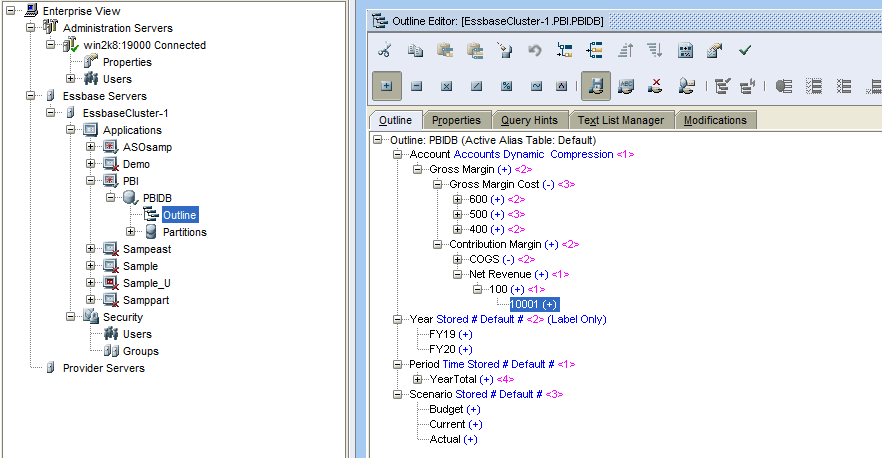Select Groups under Security
This screenshot has height=458, width=882.
141,351
